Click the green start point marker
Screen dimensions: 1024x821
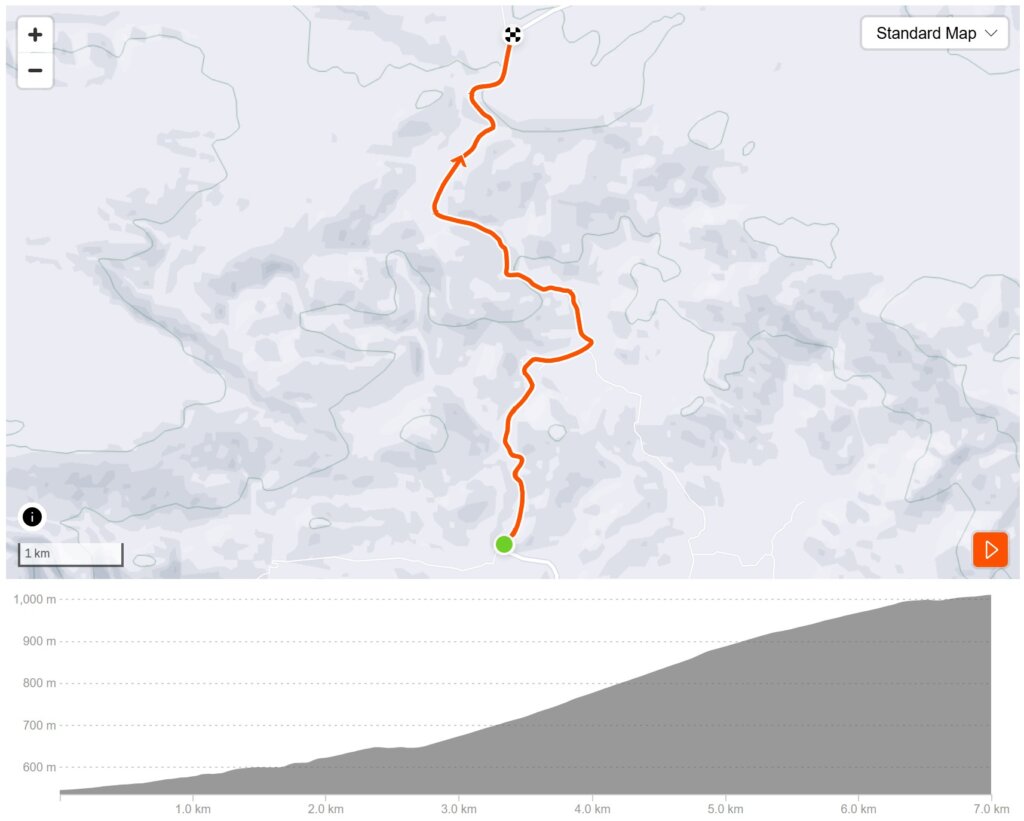(504, 544)
